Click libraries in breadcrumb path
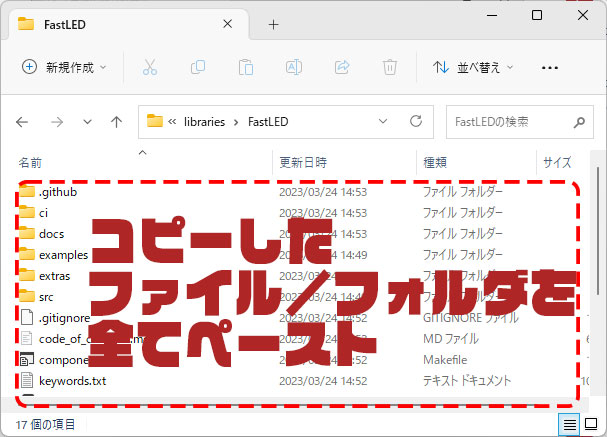 click(204, 122)
